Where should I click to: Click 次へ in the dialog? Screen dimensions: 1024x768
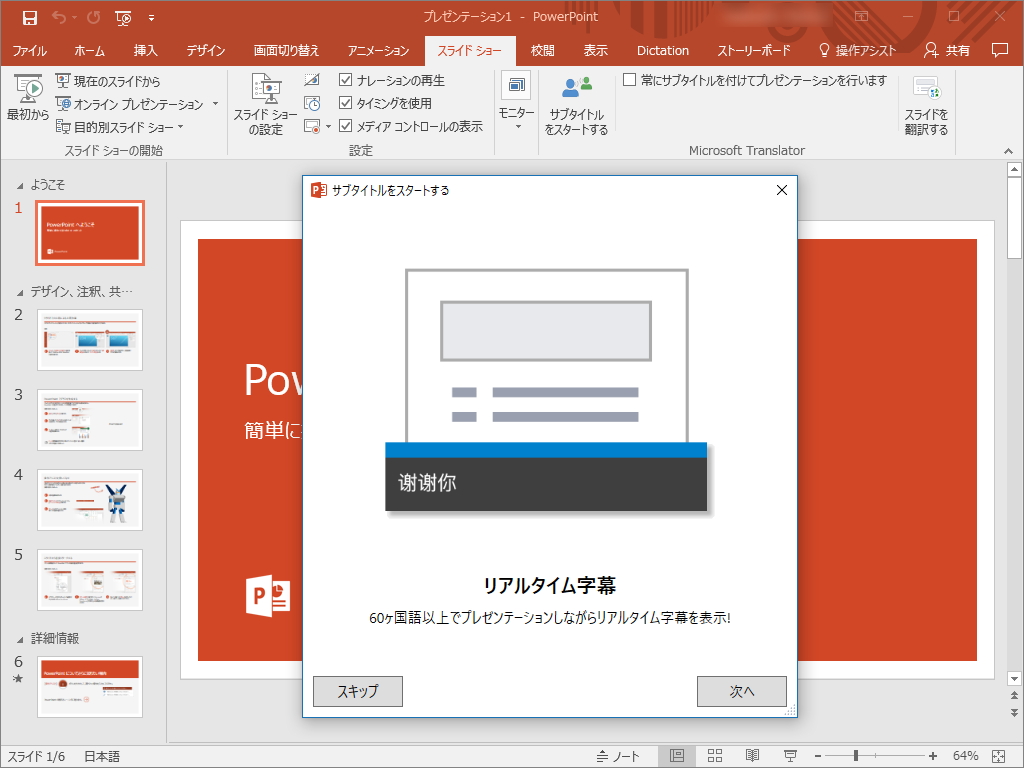coord(742,692)
